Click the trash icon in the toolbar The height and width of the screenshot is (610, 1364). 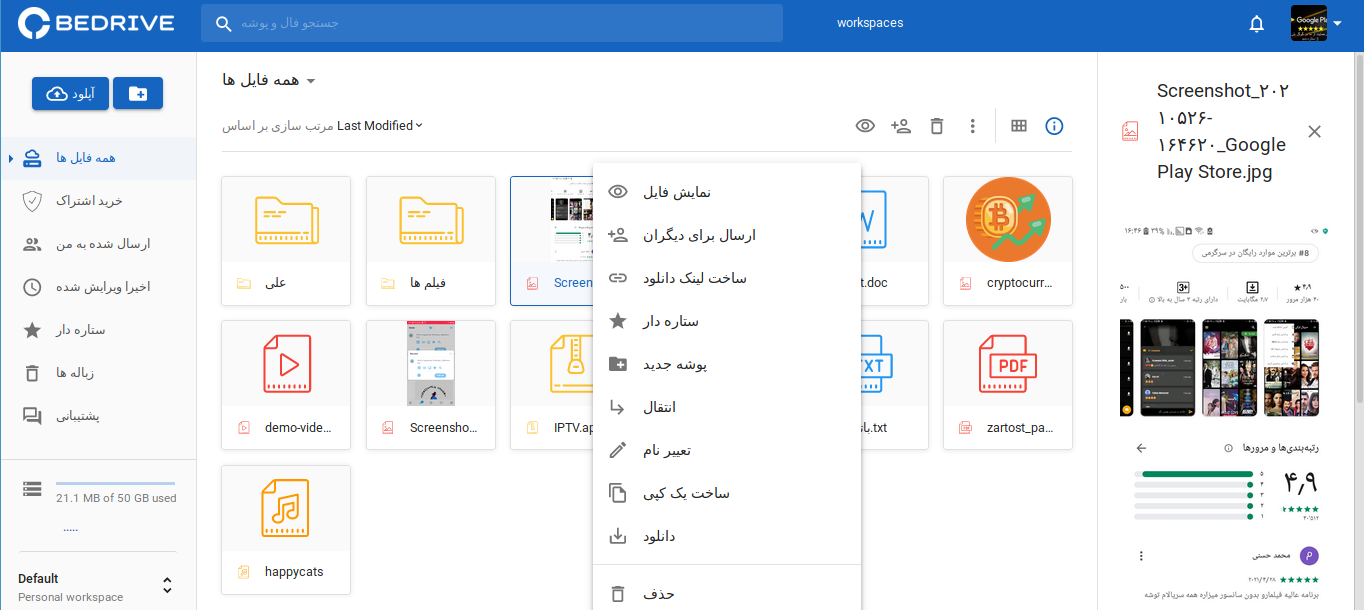[x=936, y=126]
